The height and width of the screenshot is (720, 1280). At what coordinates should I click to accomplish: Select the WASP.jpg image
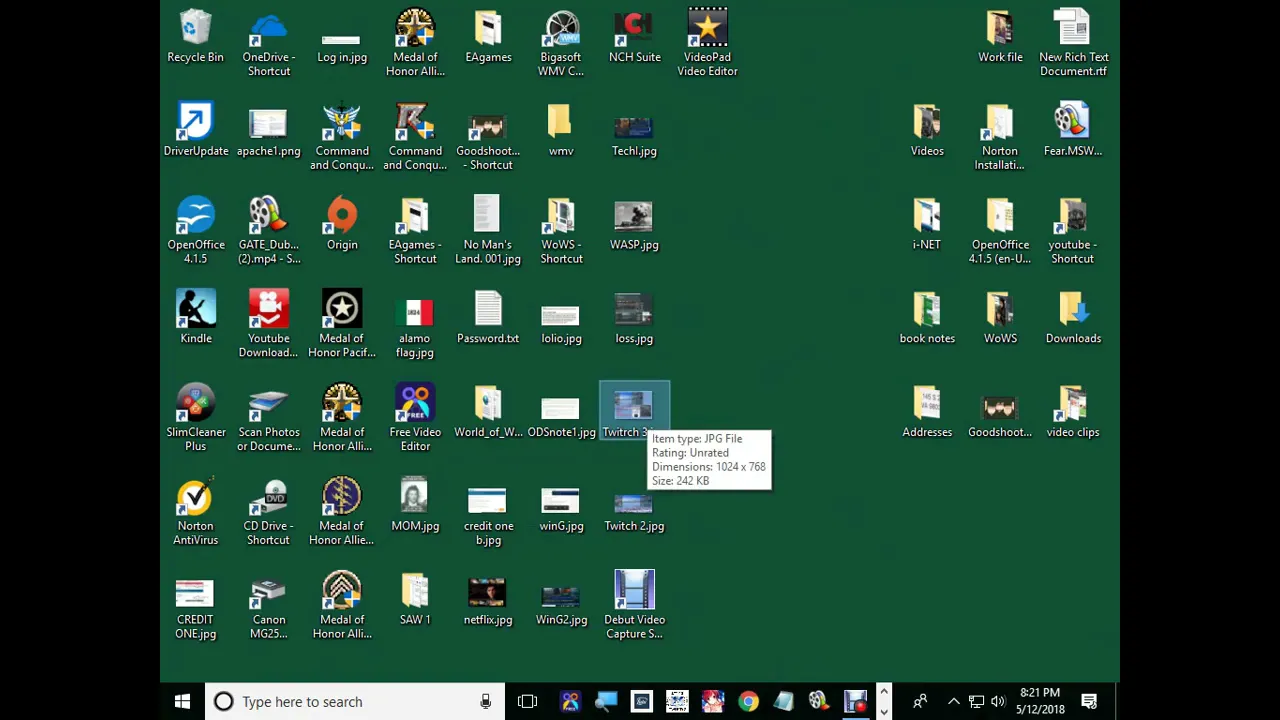click(634, 225)
